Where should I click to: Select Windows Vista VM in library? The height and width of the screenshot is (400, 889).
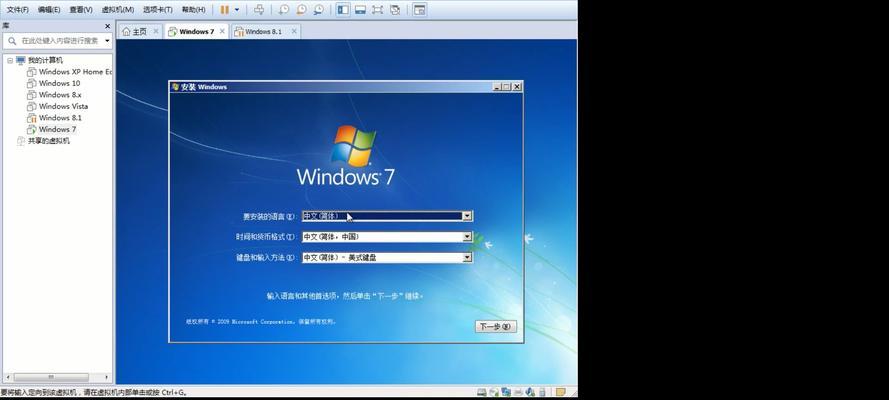(x=64, y=107)
